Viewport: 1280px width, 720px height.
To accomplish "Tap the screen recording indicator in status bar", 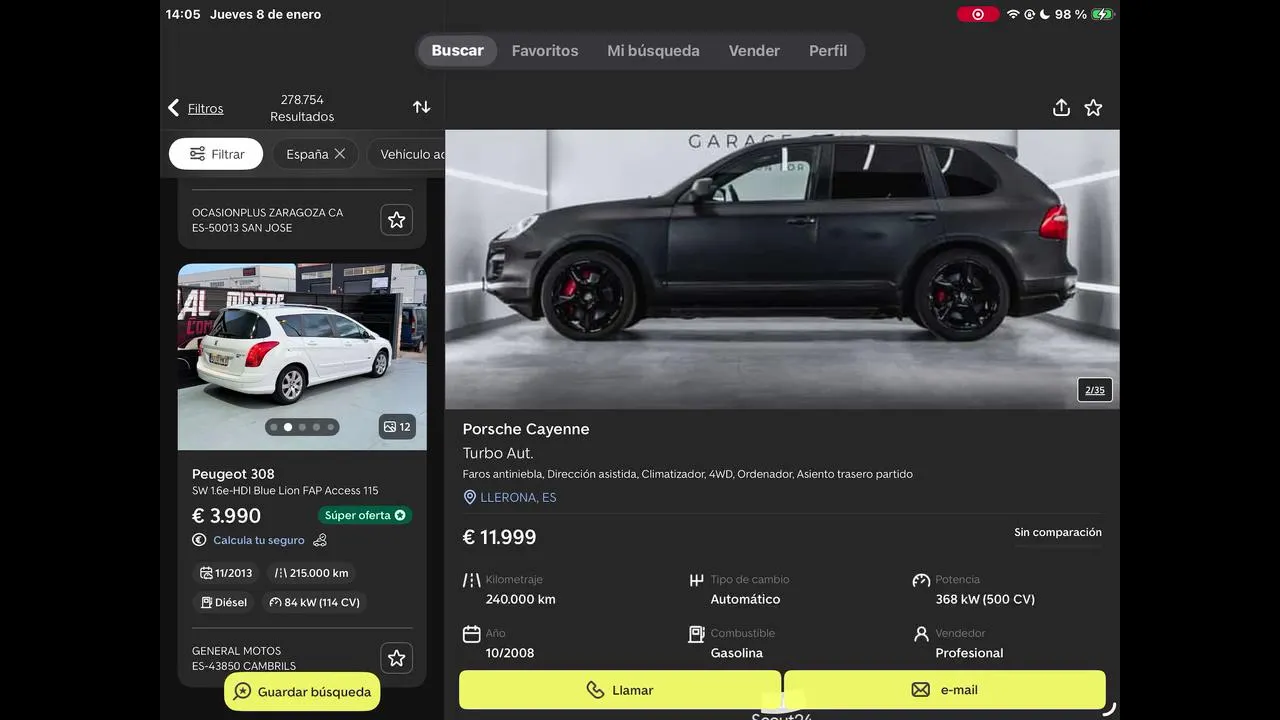I will tap(978, 14).
